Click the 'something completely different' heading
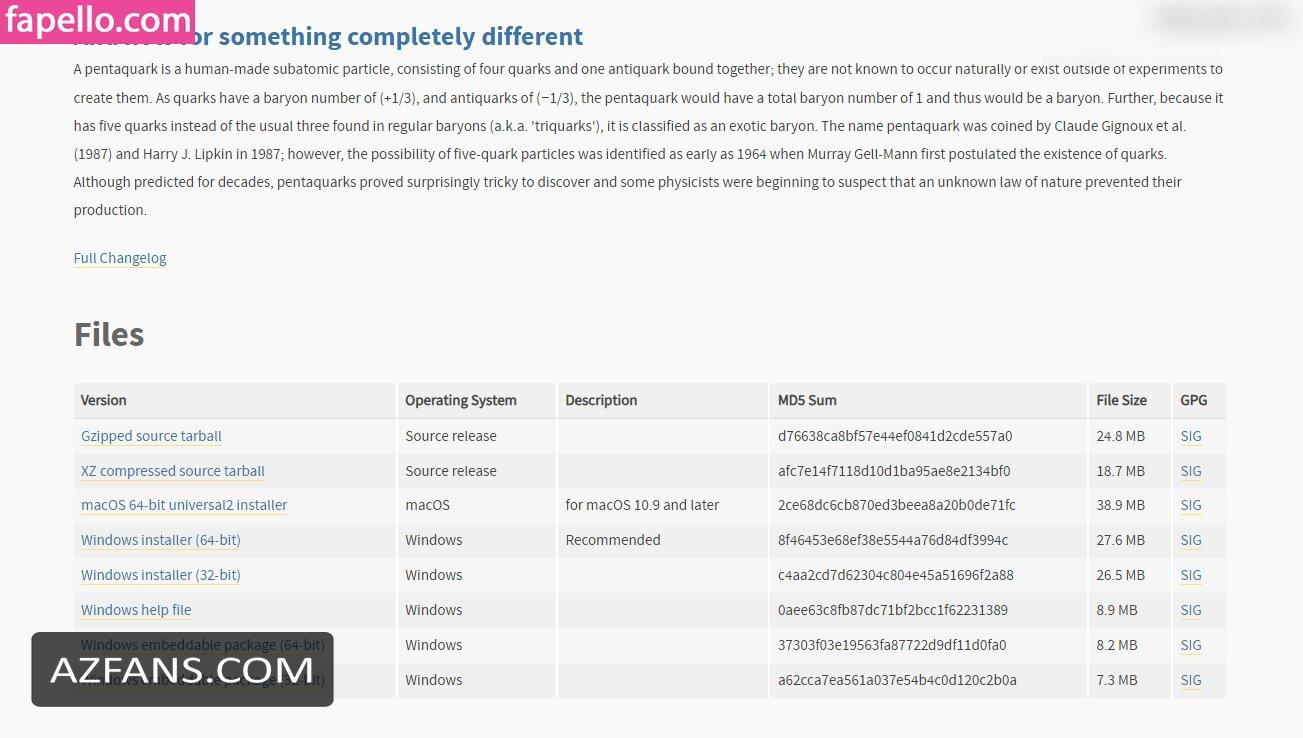This screenshot has height=738, width=1303. [x=400, y=37]
